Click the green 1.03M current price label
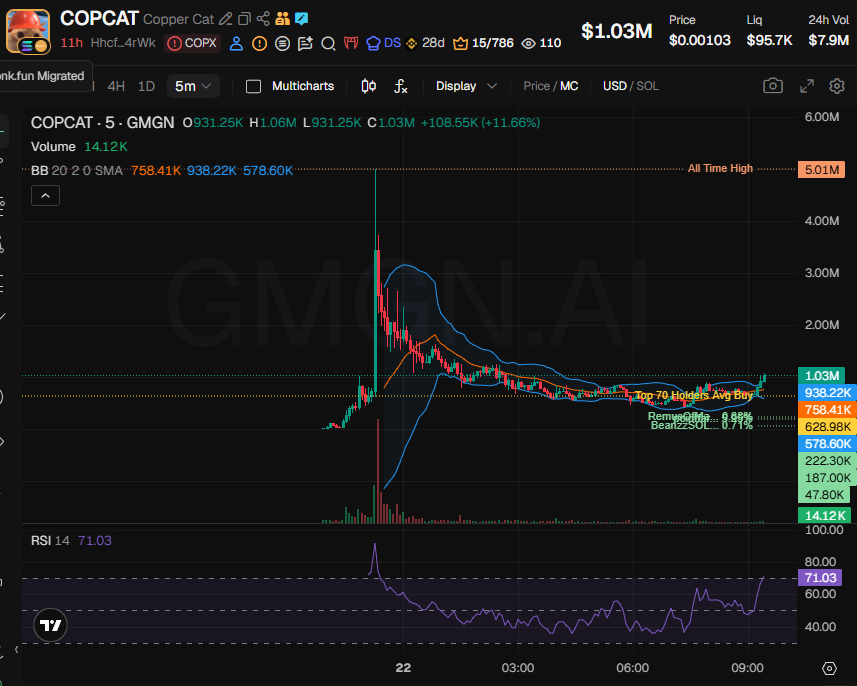The width and height of the screenshot is (857, 686). [x=821, y=376]
